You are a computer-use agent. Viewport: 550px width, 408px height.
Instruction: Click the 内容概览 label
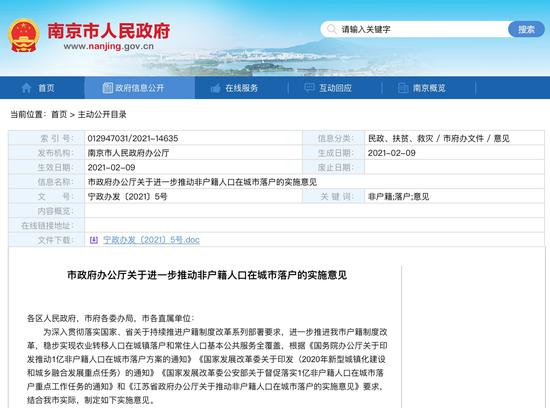coord(56,211)
